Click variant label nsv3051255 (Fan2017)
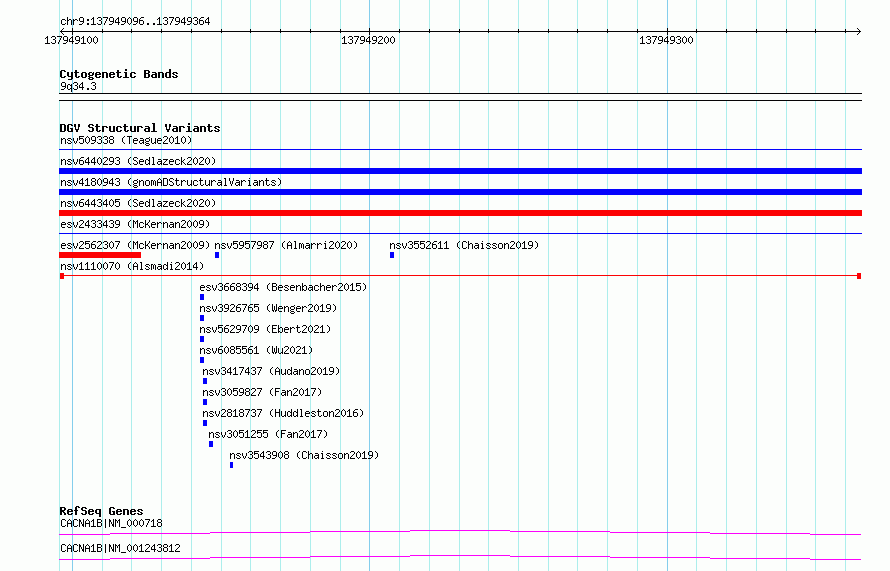The image size is (890, 571). tap(268, 434)
